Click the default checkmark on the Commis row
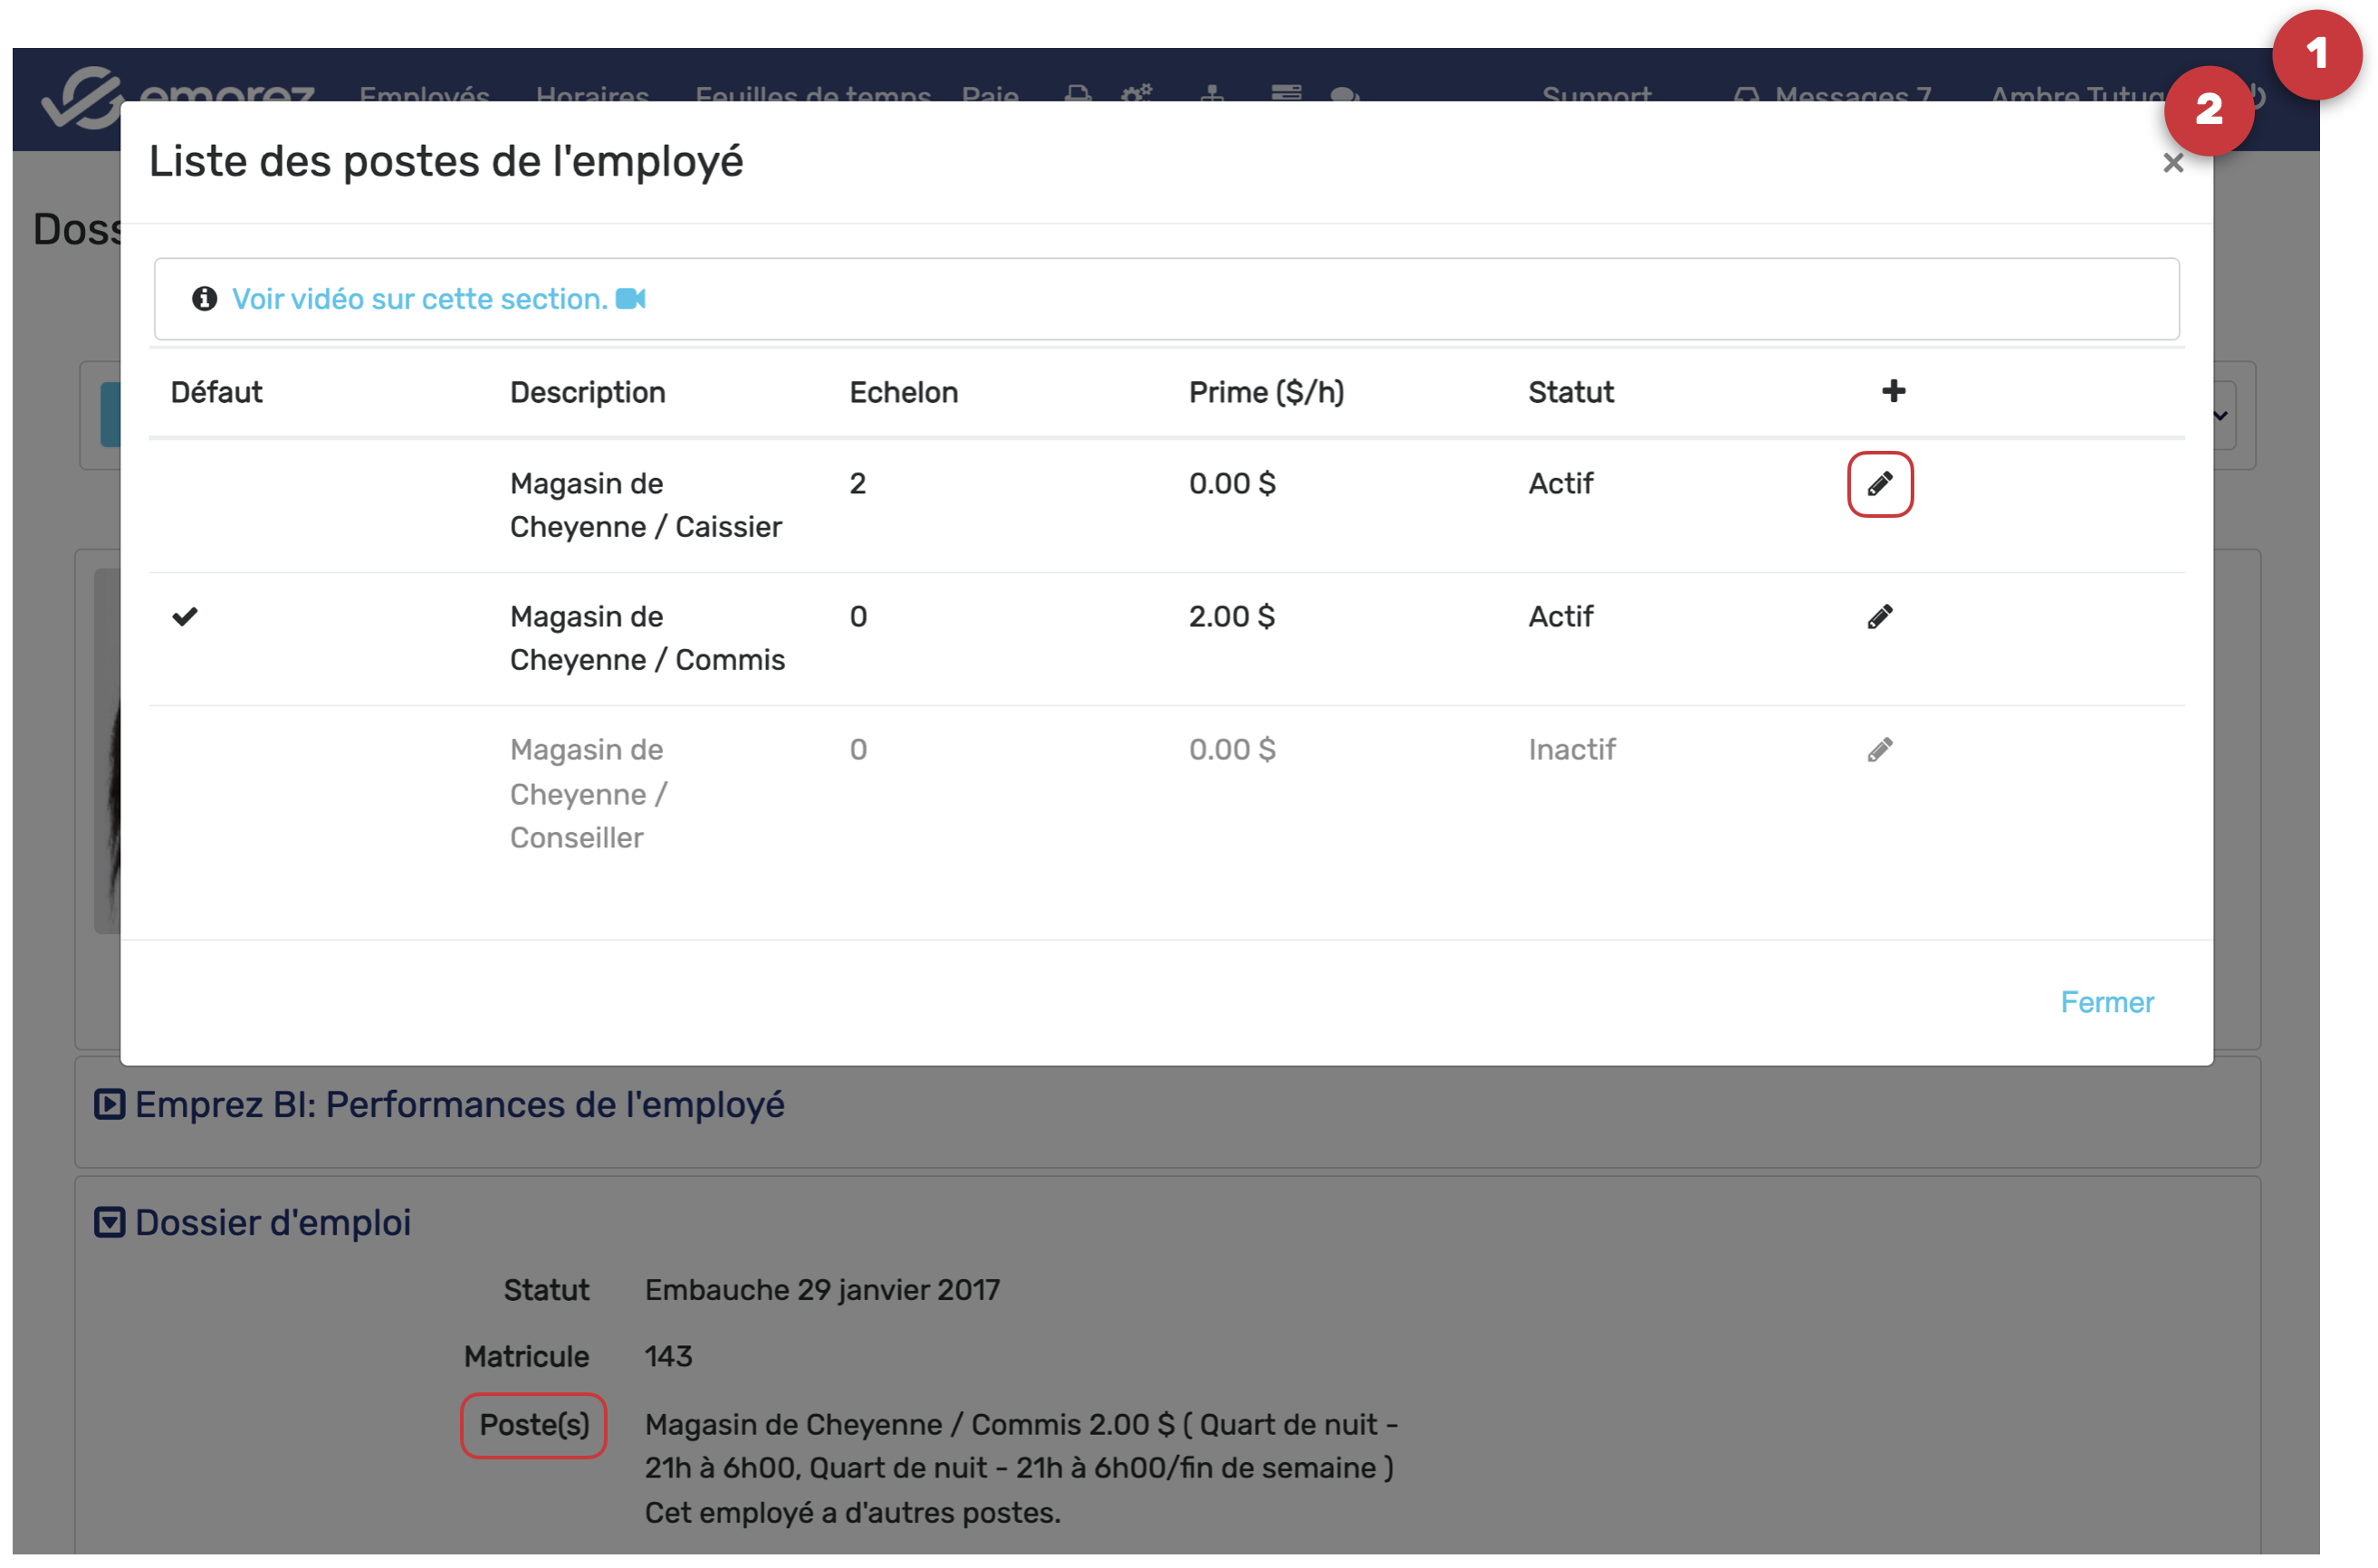This screenshot has height=1568, width=2378. (x=185, y=617)
